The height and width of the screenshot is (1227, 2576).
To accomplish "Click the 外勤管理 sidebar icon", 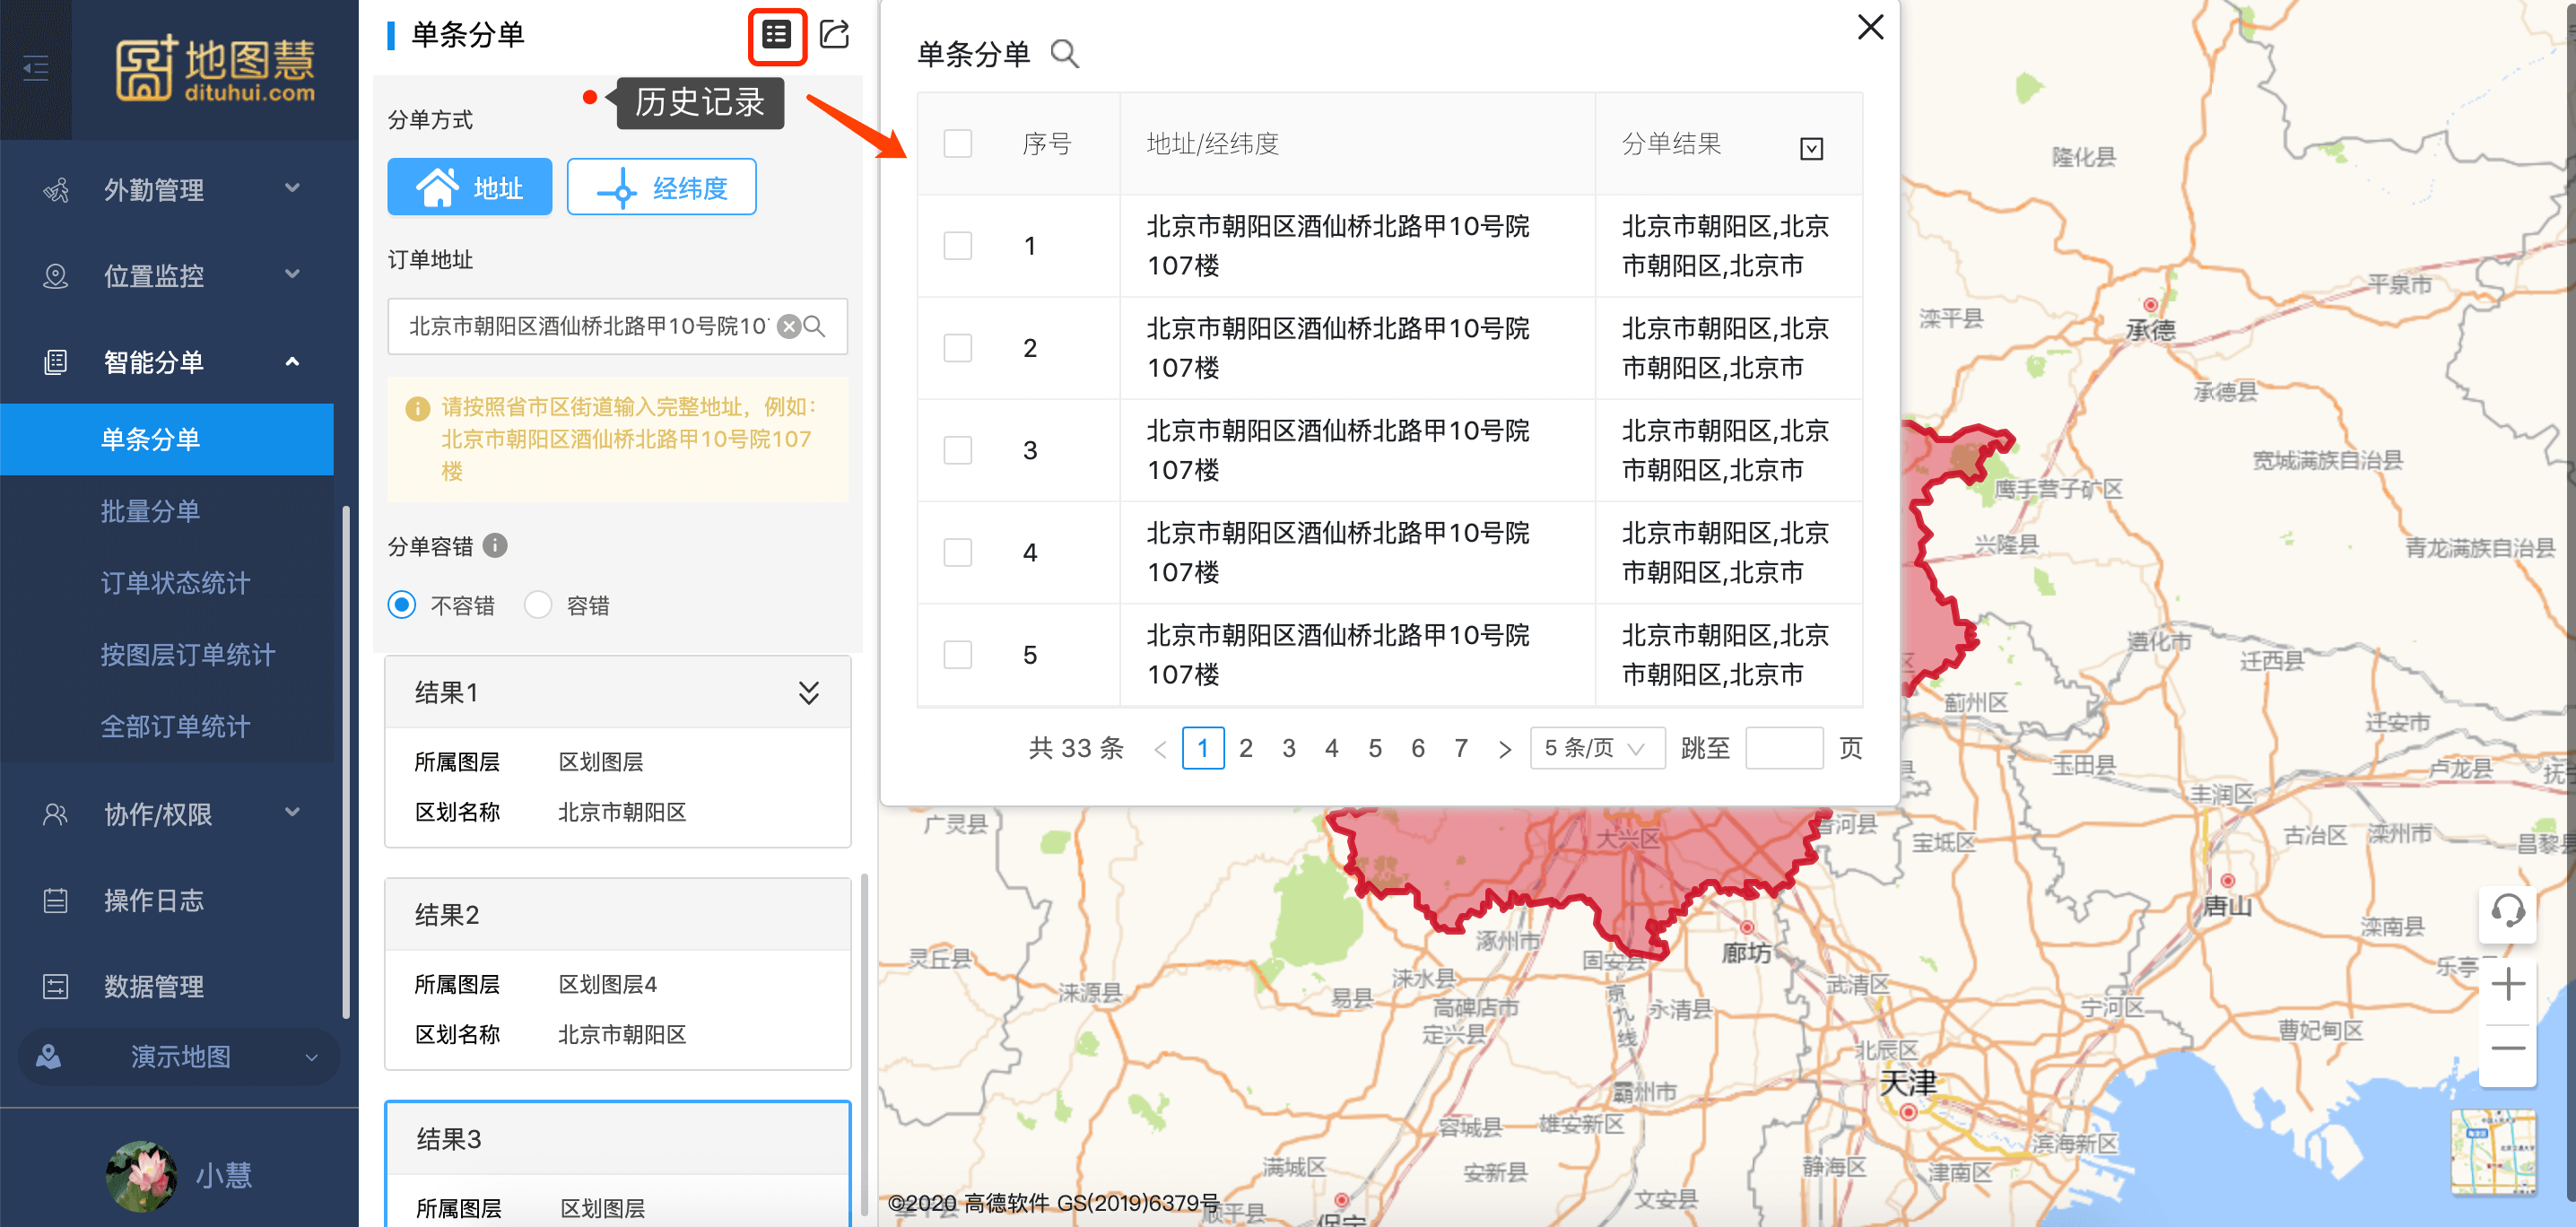I will click(x=56, y=189).
